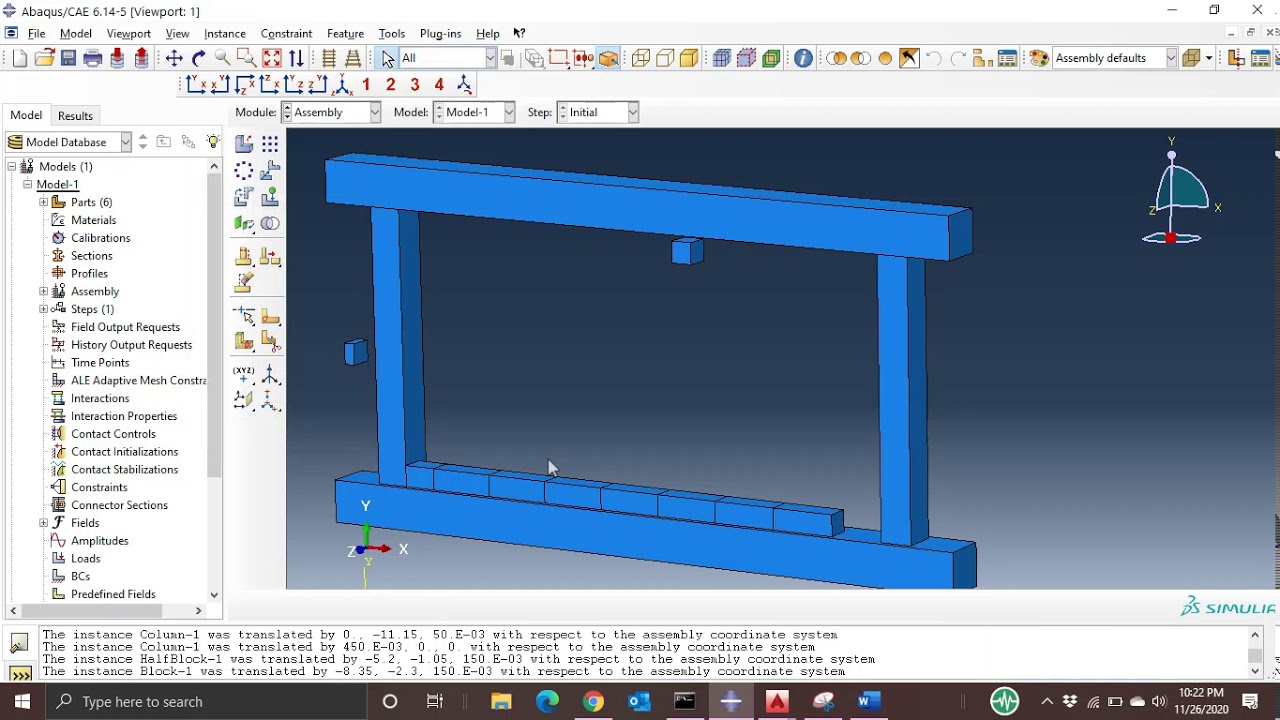The image size is (1280, 720).
Task: Click the Auto-Fit View icon
Action: (271, 59)
